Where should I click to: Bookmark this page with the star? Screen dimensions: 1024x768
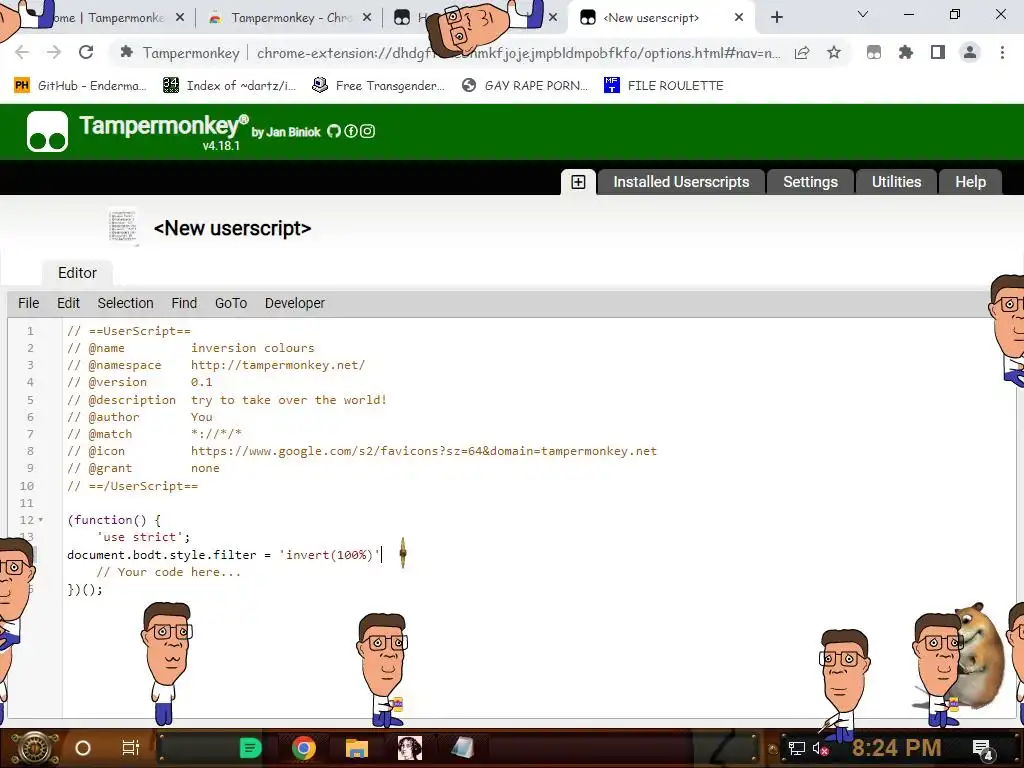pyautogui.click(x=834, y=52)
